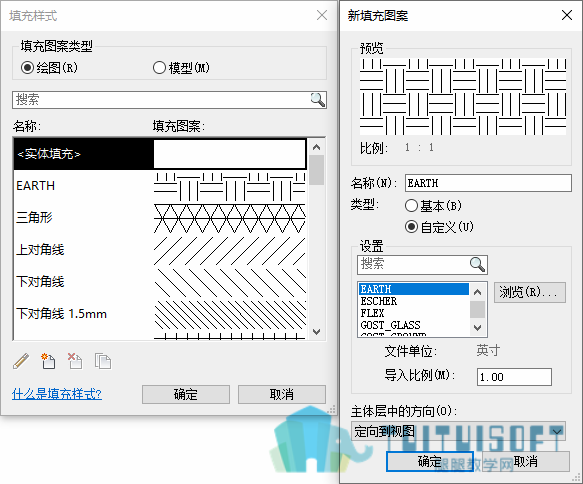
Task: Click 取消 in 填充样式 dialog
Action: click(x=281, y=394)
